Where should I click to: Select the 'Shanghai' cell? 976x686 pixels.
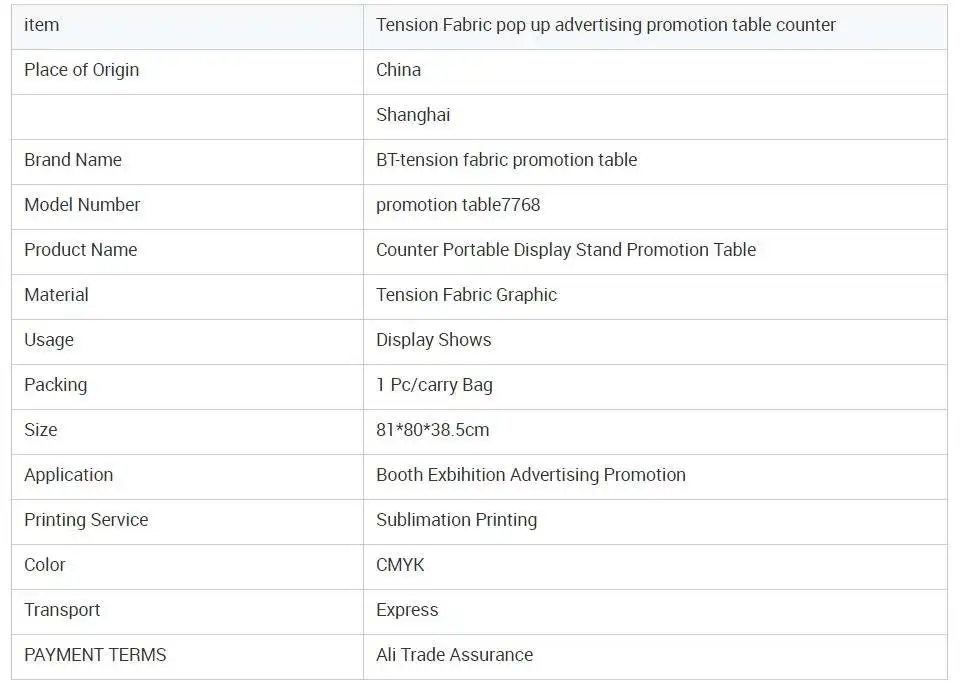click(x=413, y=115)
